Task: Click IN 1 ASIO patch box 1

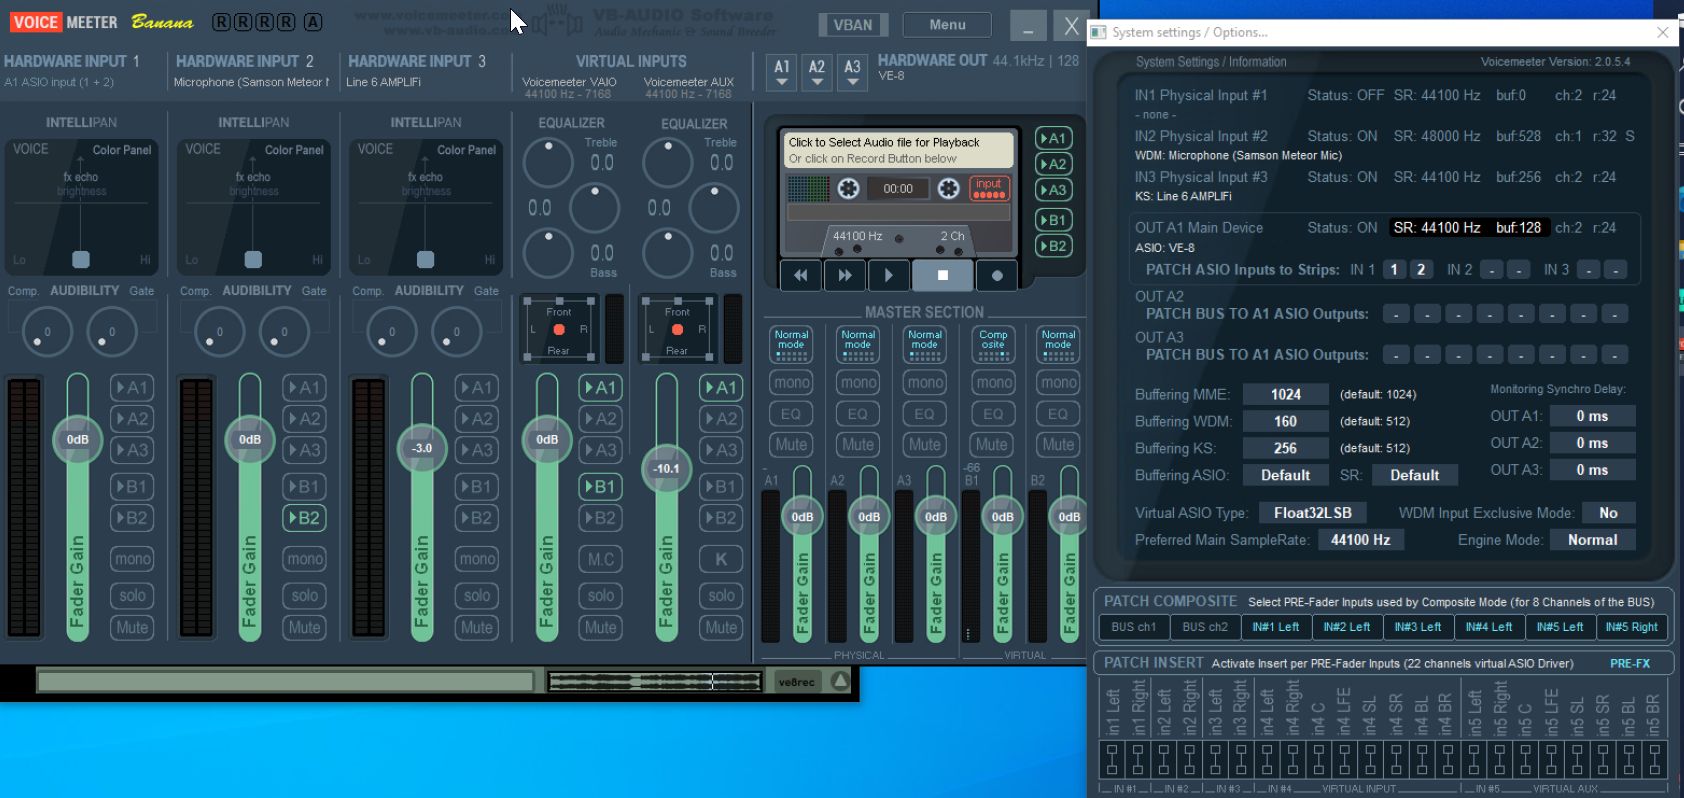Action: pyautogui.click(x=1394, y=269)
